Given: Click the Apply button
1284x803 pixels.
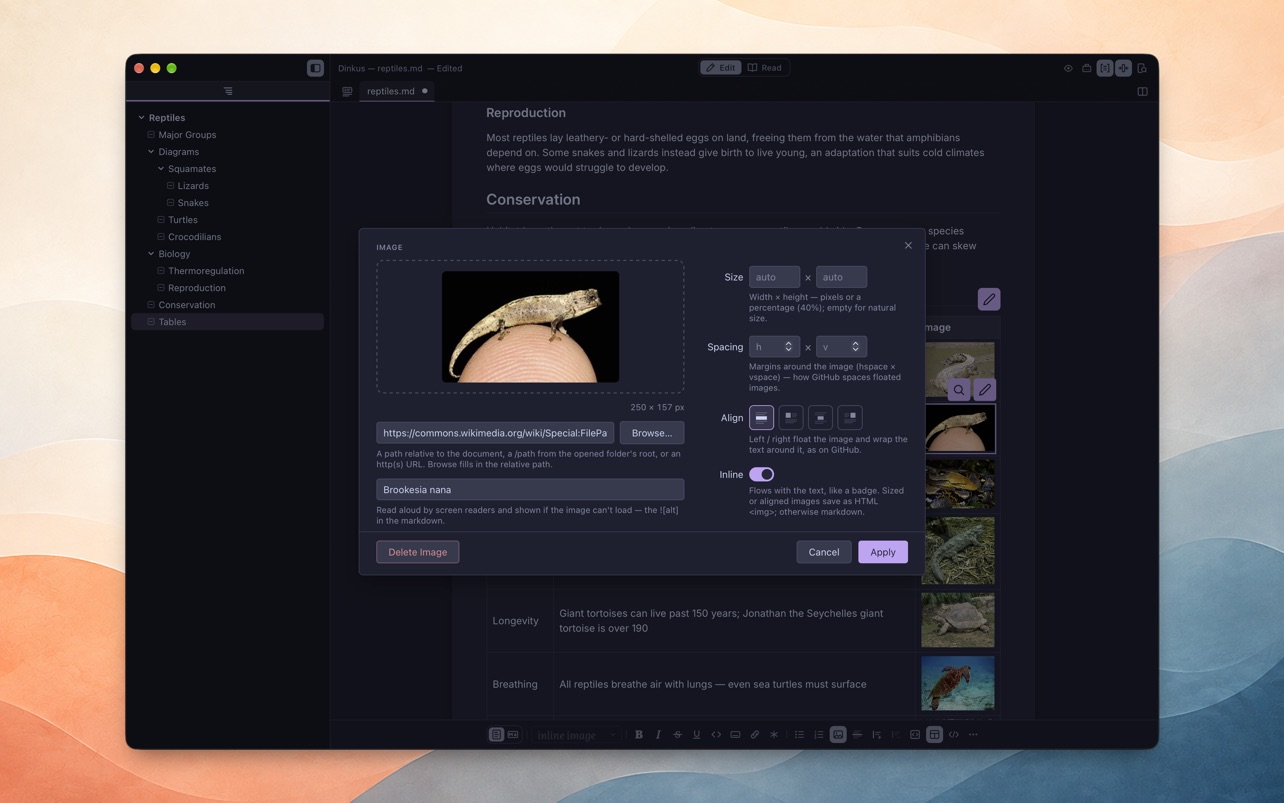Looking at the screenshot, I should (883, 552).
